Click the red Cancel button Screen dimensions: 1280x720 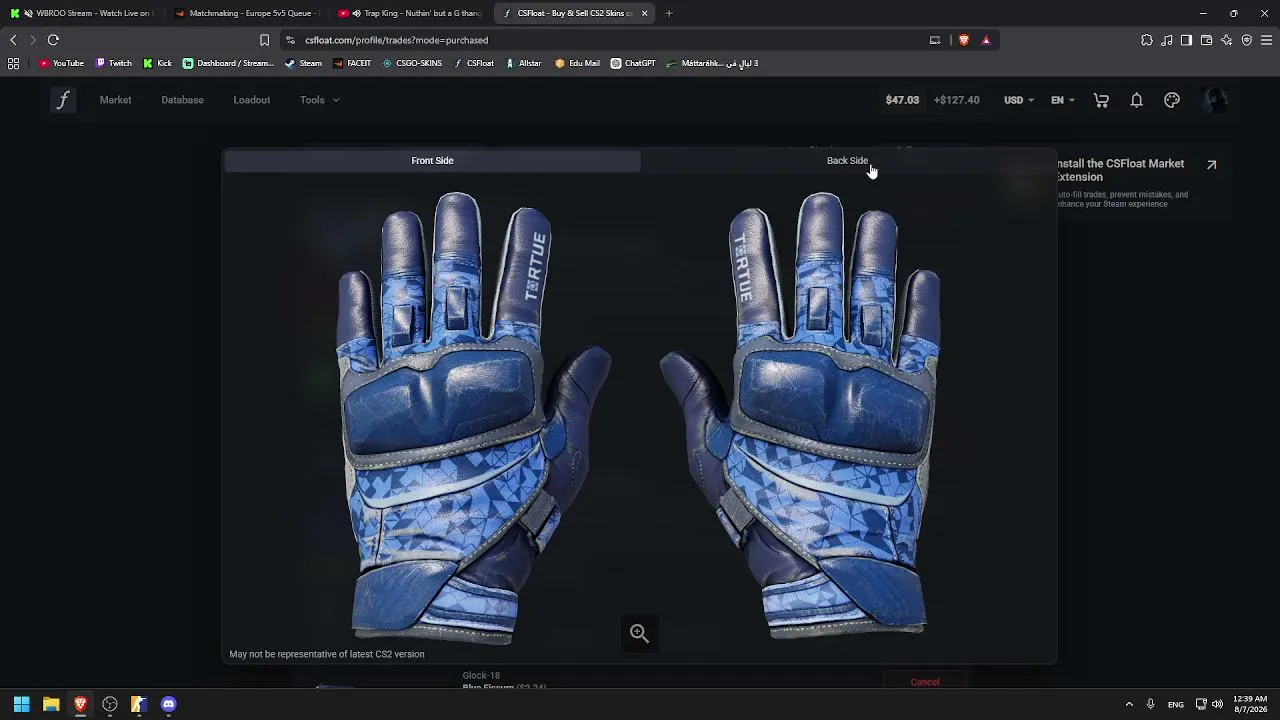coord(925,682)
